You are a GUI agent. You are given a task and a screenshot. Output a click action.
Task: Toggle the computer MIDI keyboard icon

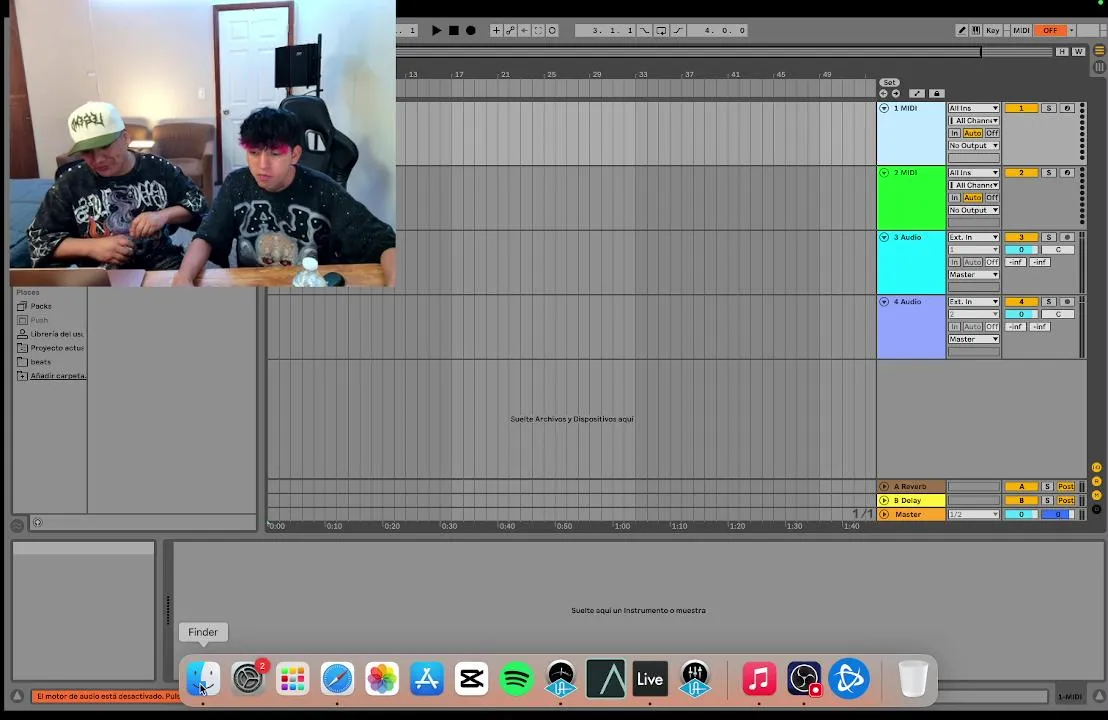[976, 30]
